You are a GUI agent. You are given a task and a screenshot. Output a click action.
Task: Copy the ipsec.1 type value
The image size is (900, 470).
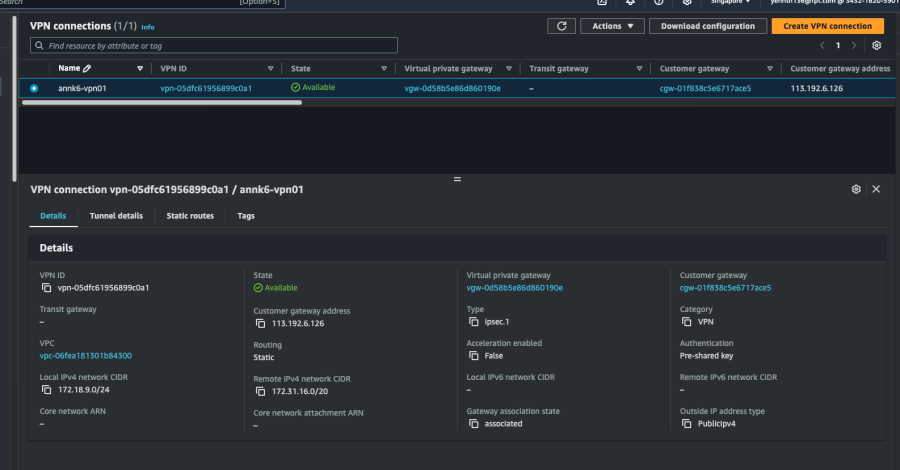click(473, 322)
